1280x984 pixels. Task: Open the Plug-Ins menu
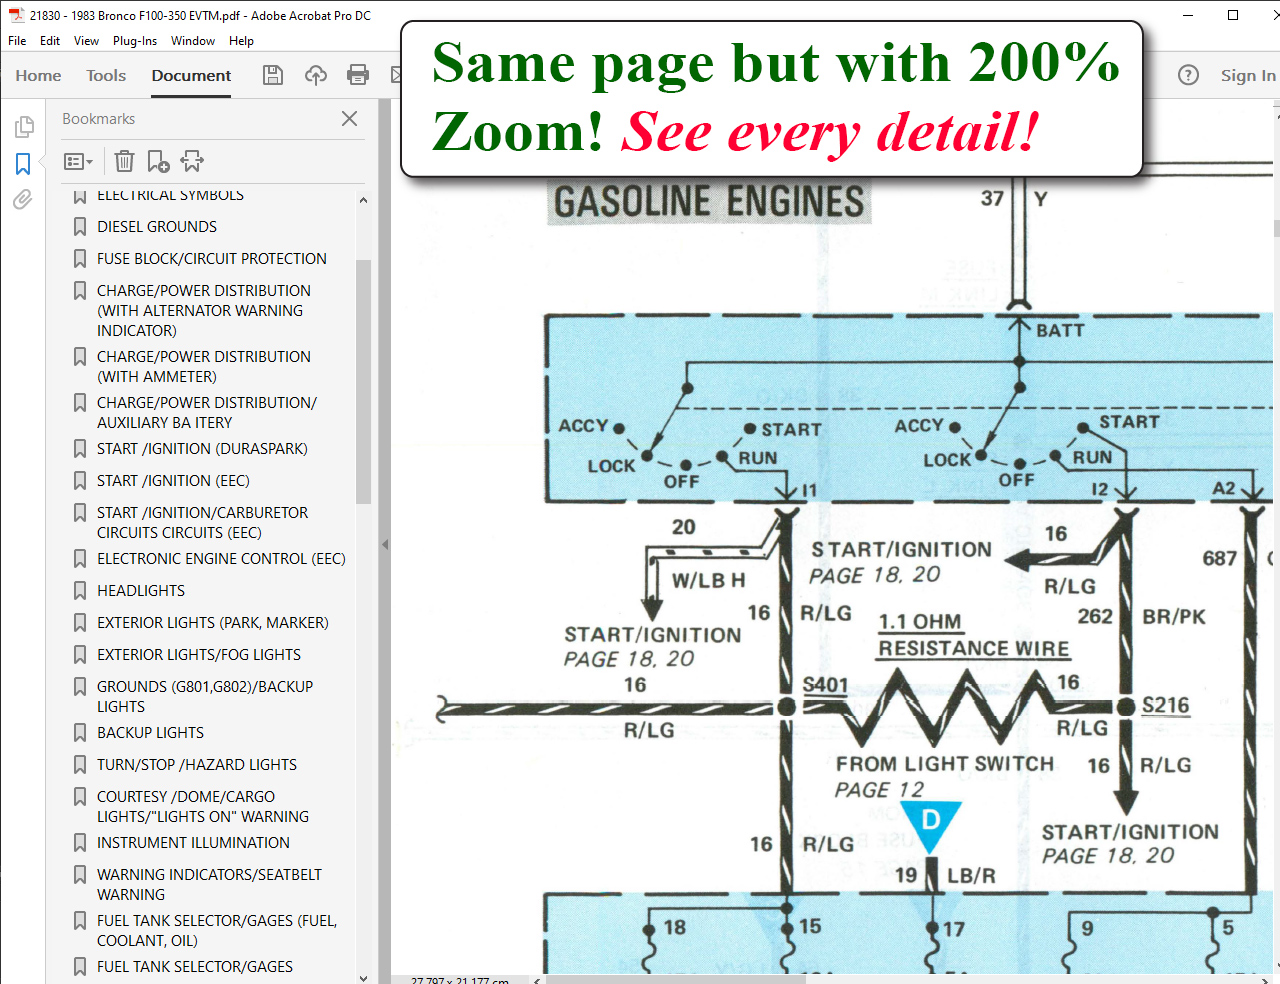click(135, 41)
